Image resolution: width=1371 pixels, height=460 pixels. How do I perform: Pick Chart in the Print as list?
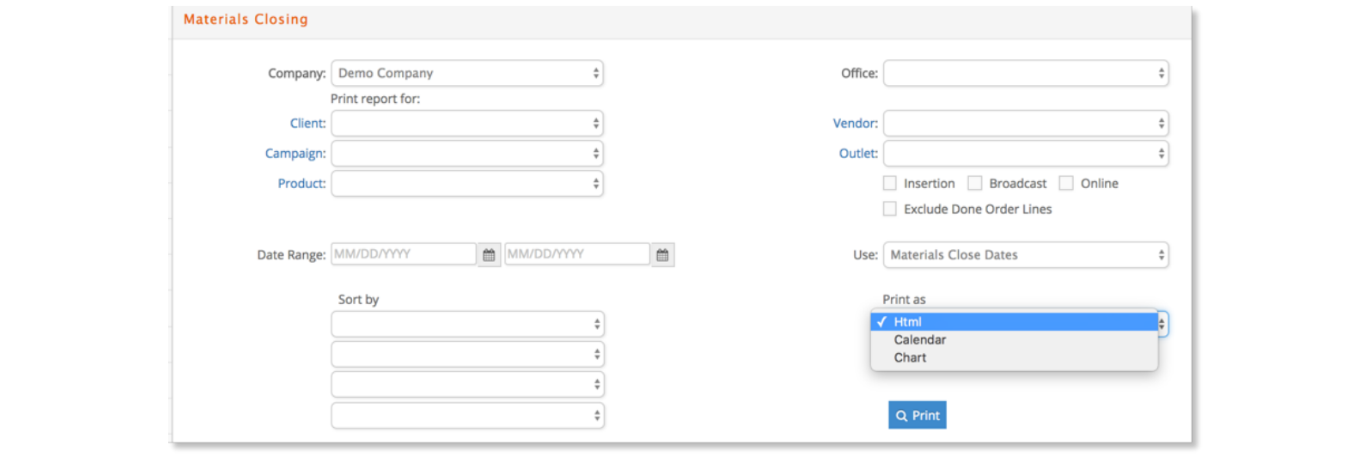click(1014, 358)
